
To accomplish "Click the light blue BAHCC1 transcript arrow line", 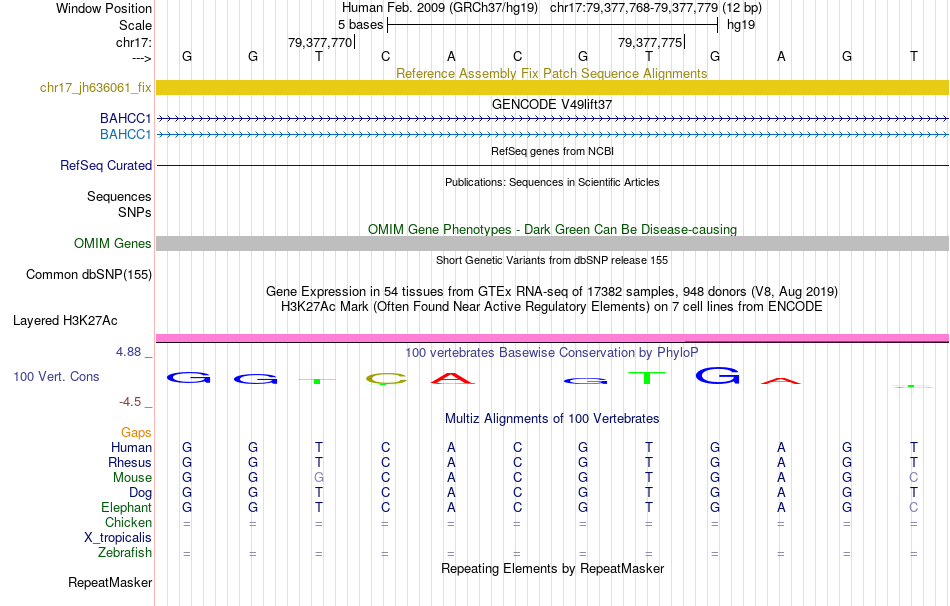I will (x=552, y=134).
